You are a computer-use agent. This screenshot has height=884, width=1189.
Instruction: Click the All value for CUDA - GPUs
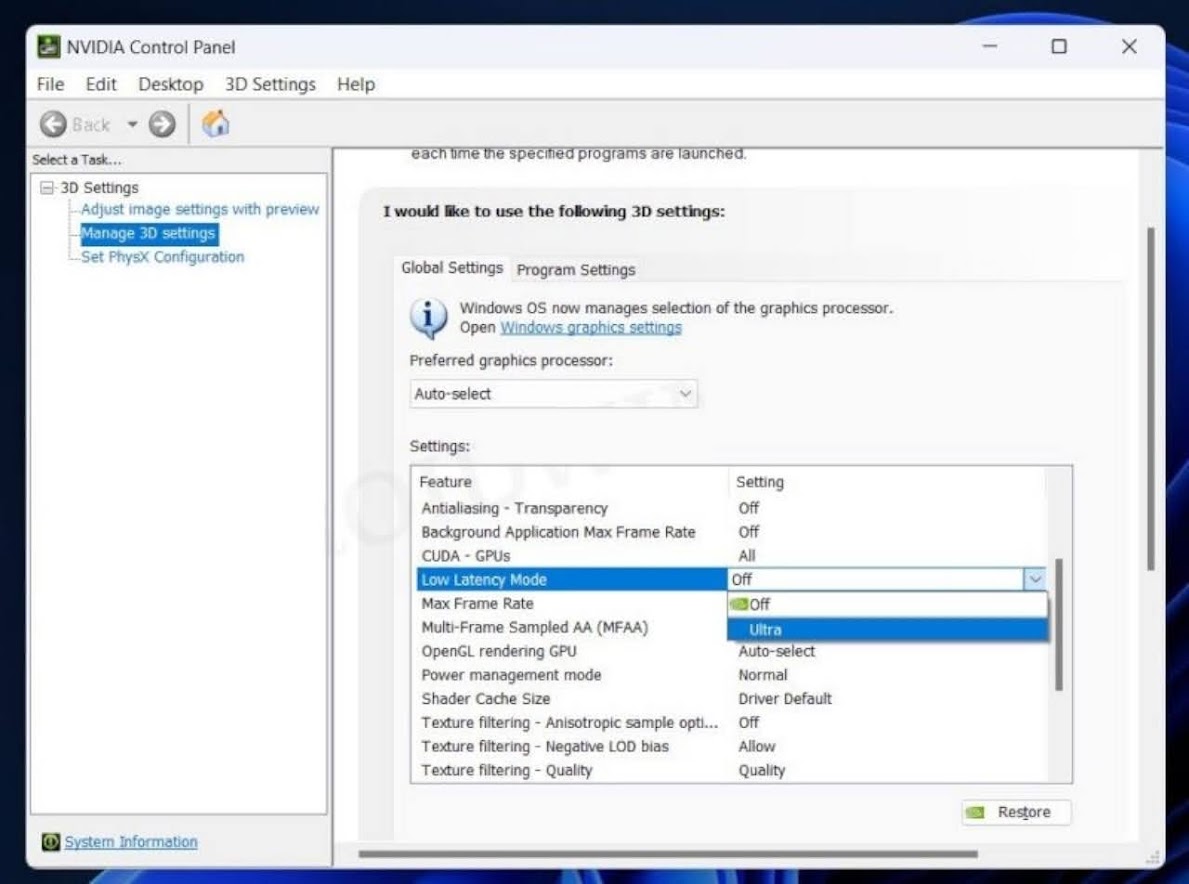tap(747, 556)
